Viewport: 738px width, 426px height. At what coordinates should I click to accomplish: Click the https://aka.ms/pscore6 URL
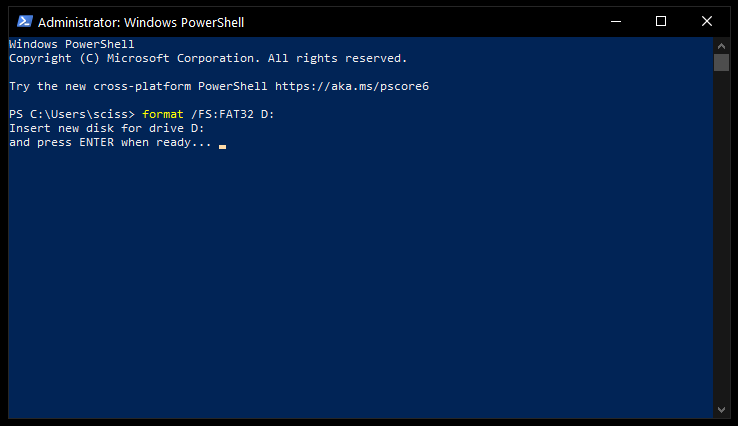pyautogui.click(x=352, y=86)
